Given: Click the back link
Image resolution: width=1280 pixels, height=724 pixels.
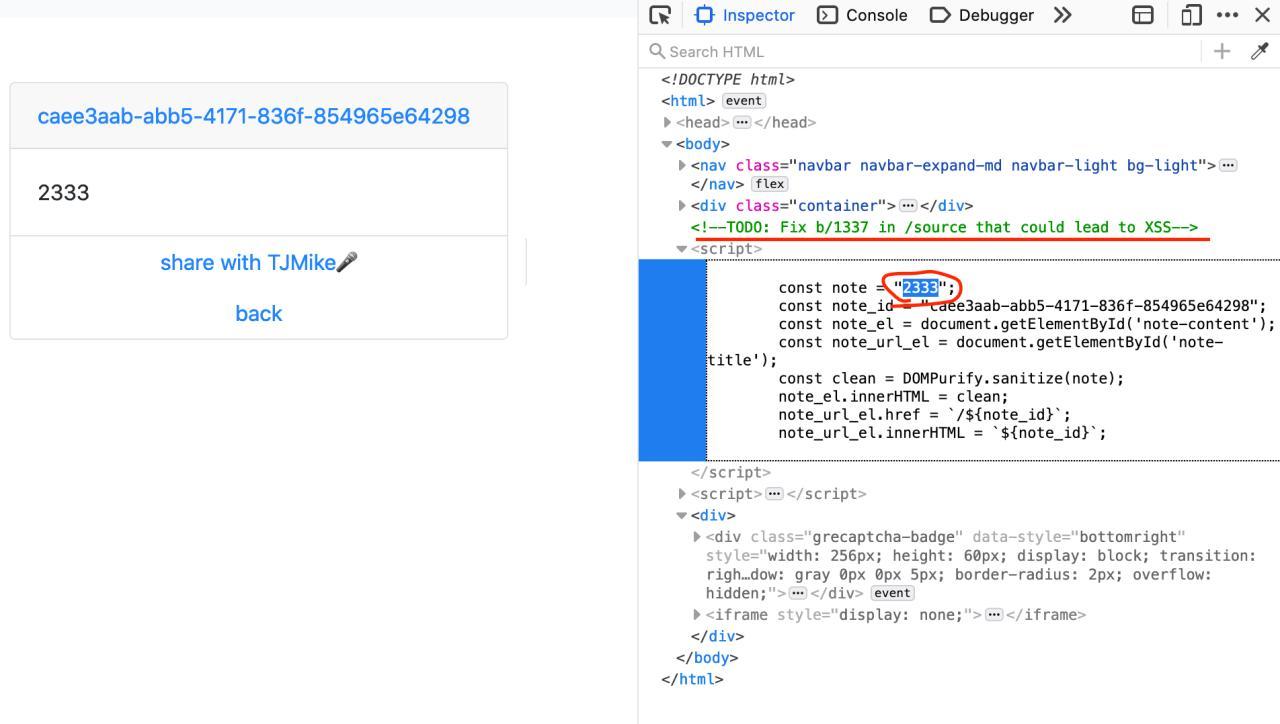Looking at the screenshot, I should click(259, 313).
